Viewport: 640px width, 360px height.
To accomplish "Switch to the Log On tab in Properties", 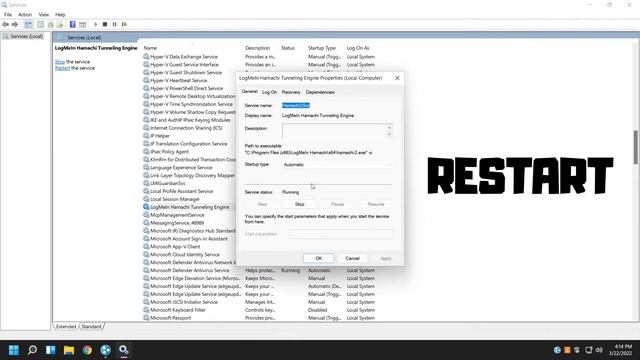I will coord(269,92).
